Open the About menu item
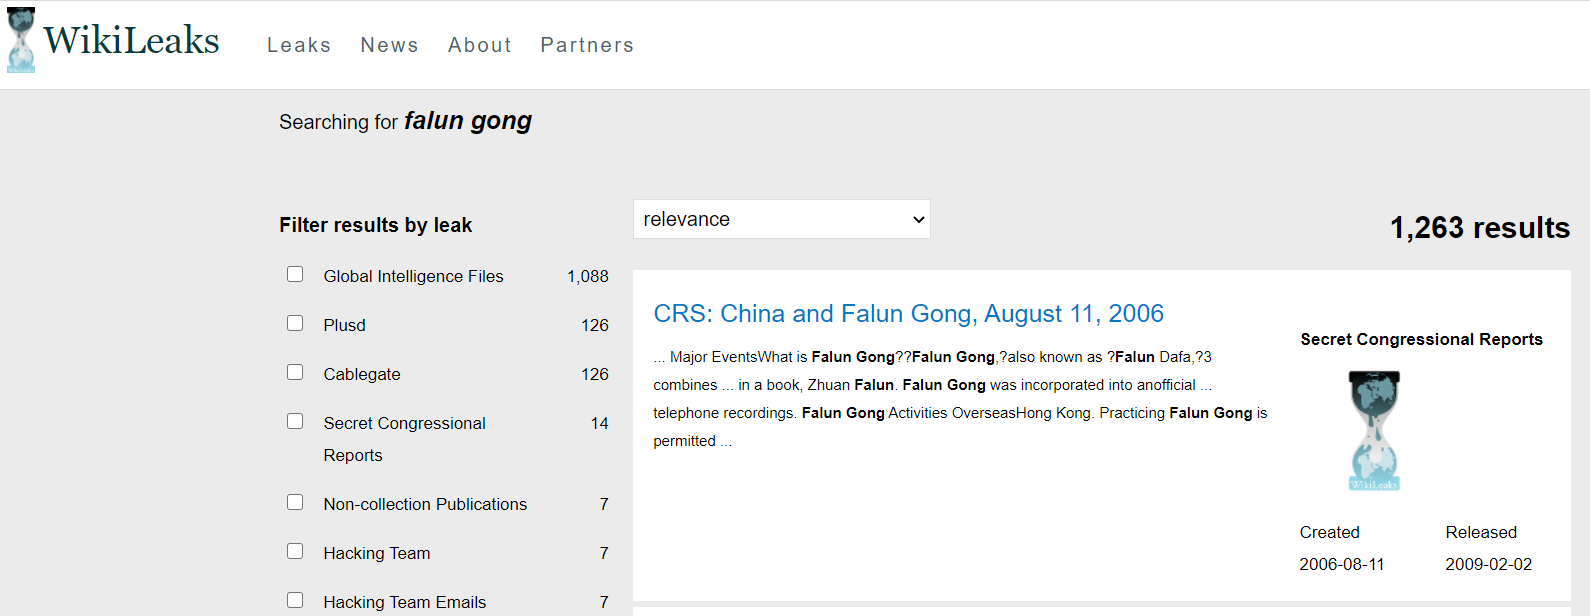This screenshot has width=1590, height=616. 480,45
